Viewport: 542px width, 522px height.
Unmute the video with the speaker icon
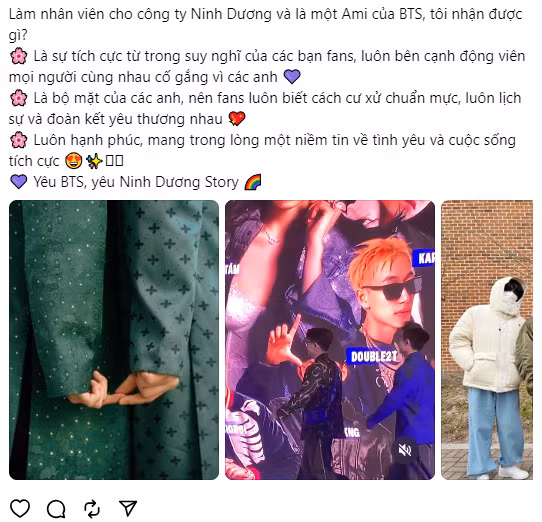pos(404,450)
